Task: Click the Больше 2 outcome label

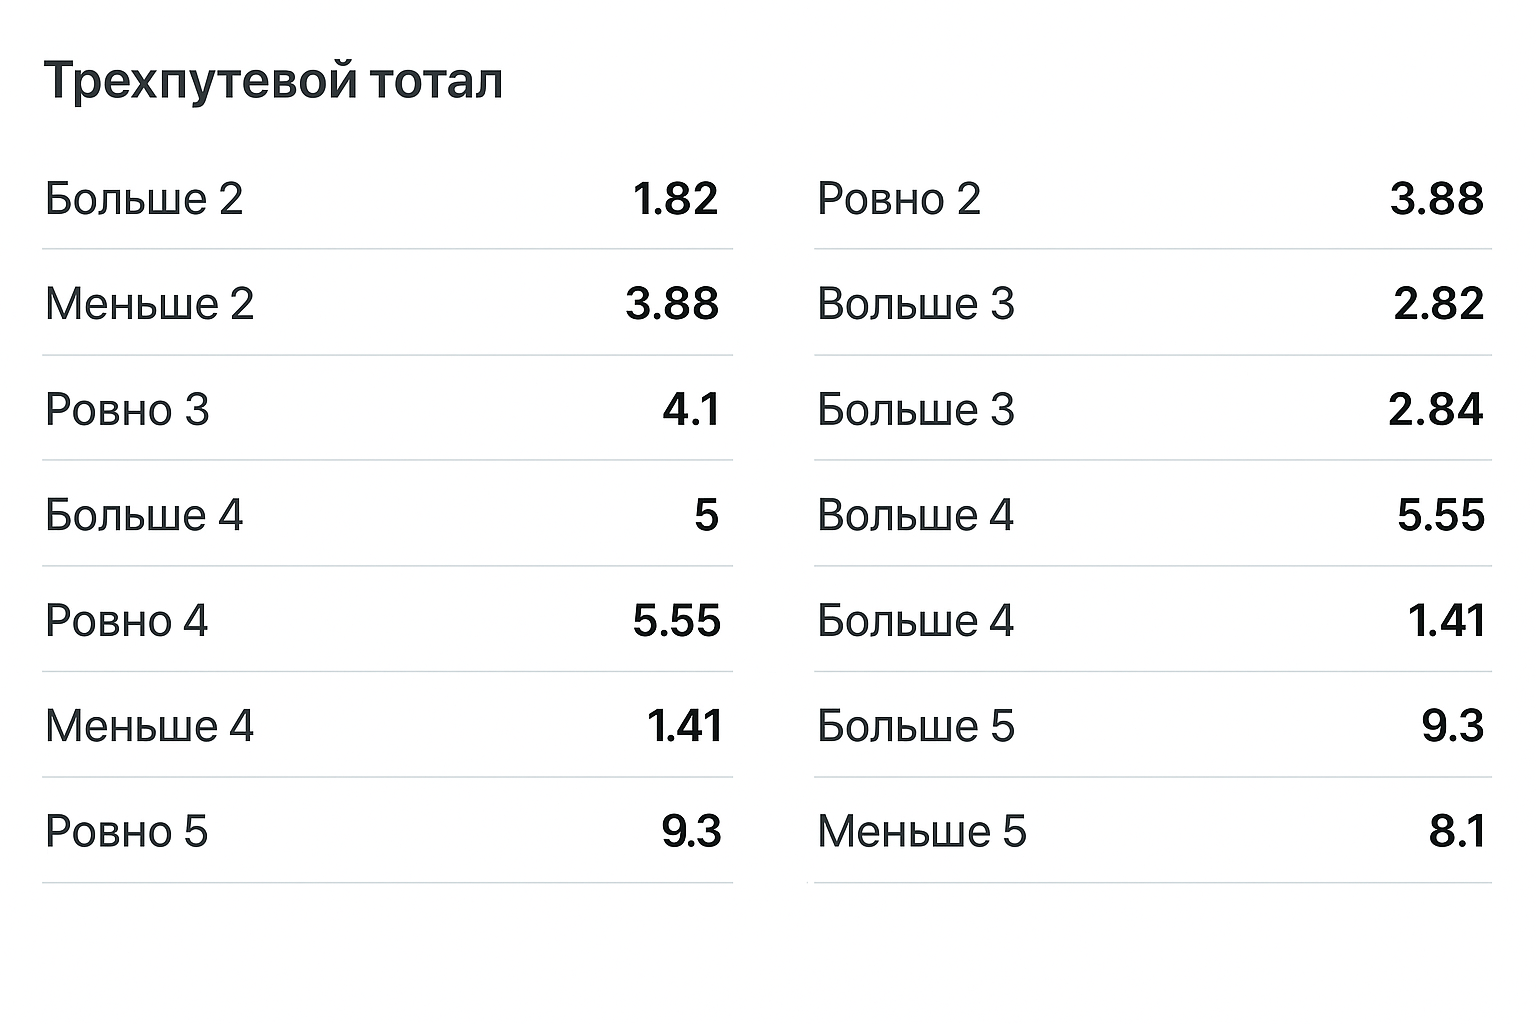Action: [x=144, y=199]
